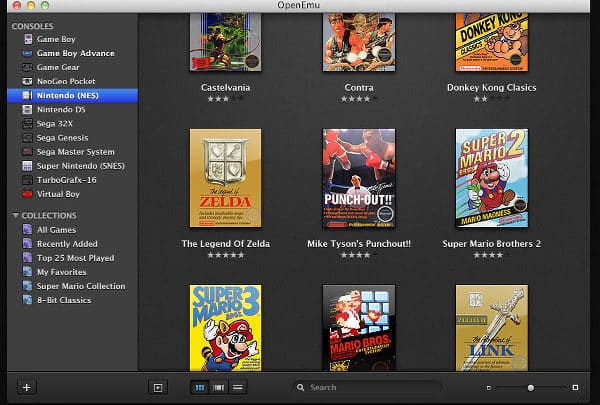This screenshot has width=600, height=405.
Task: Adjust the cover size slider knob
Action: coord(531,388)
